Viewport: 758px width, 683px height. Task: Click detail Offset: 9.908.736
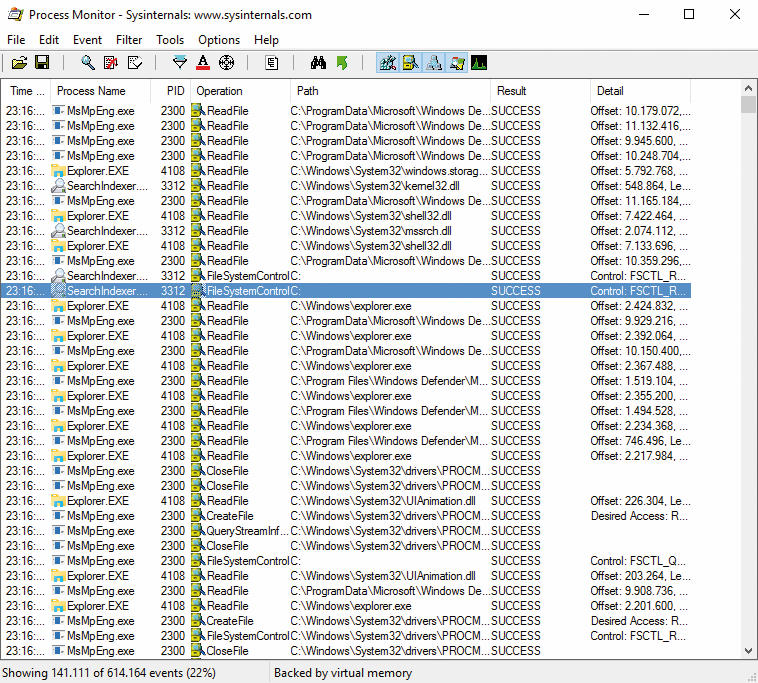point(639,591)
